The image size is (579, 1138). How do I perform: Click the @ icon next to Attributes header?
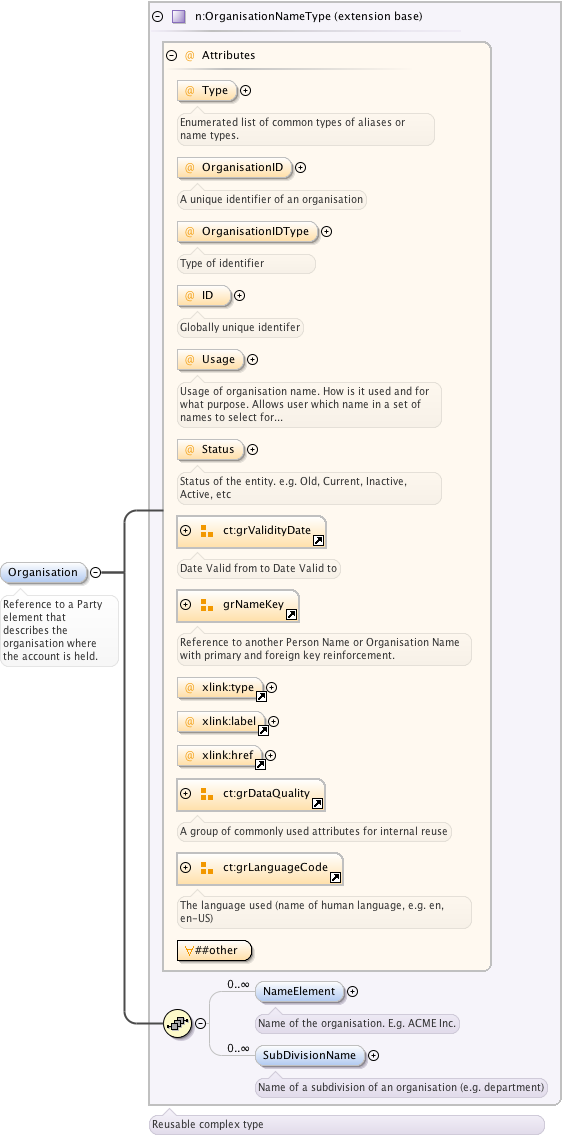[x=189, y=55]
